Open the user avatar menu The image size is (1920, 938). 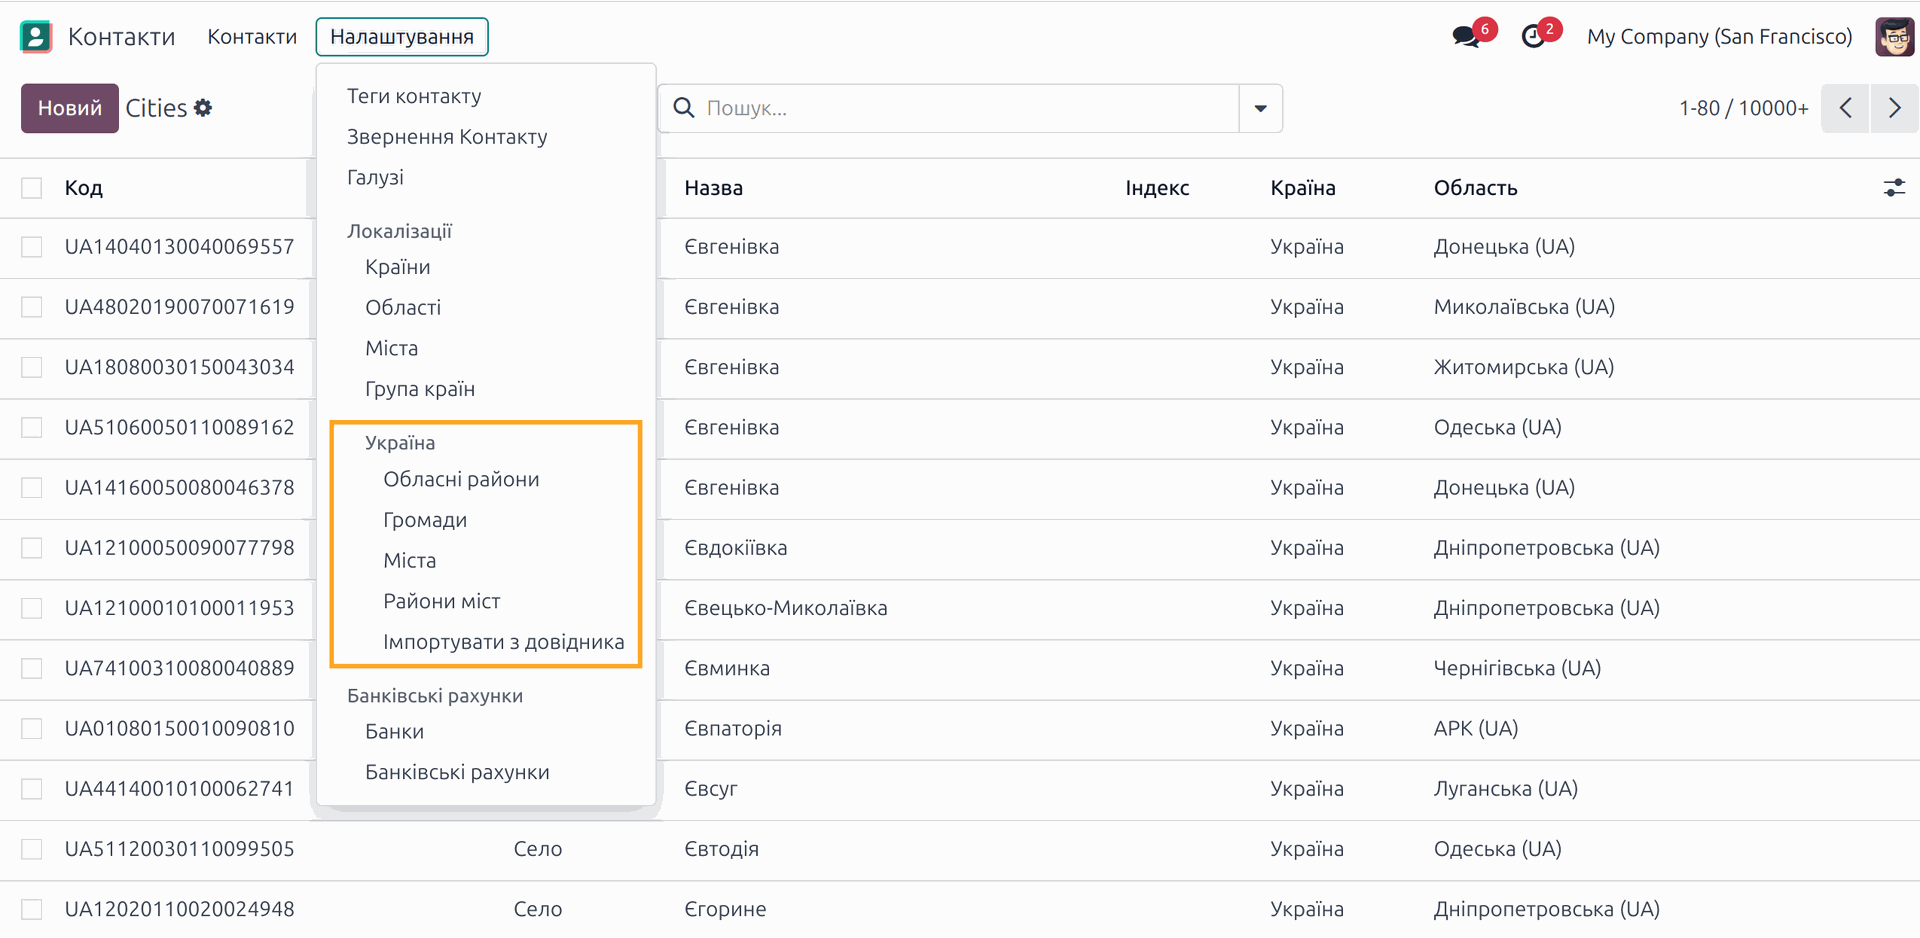(x=1895, y=37)
